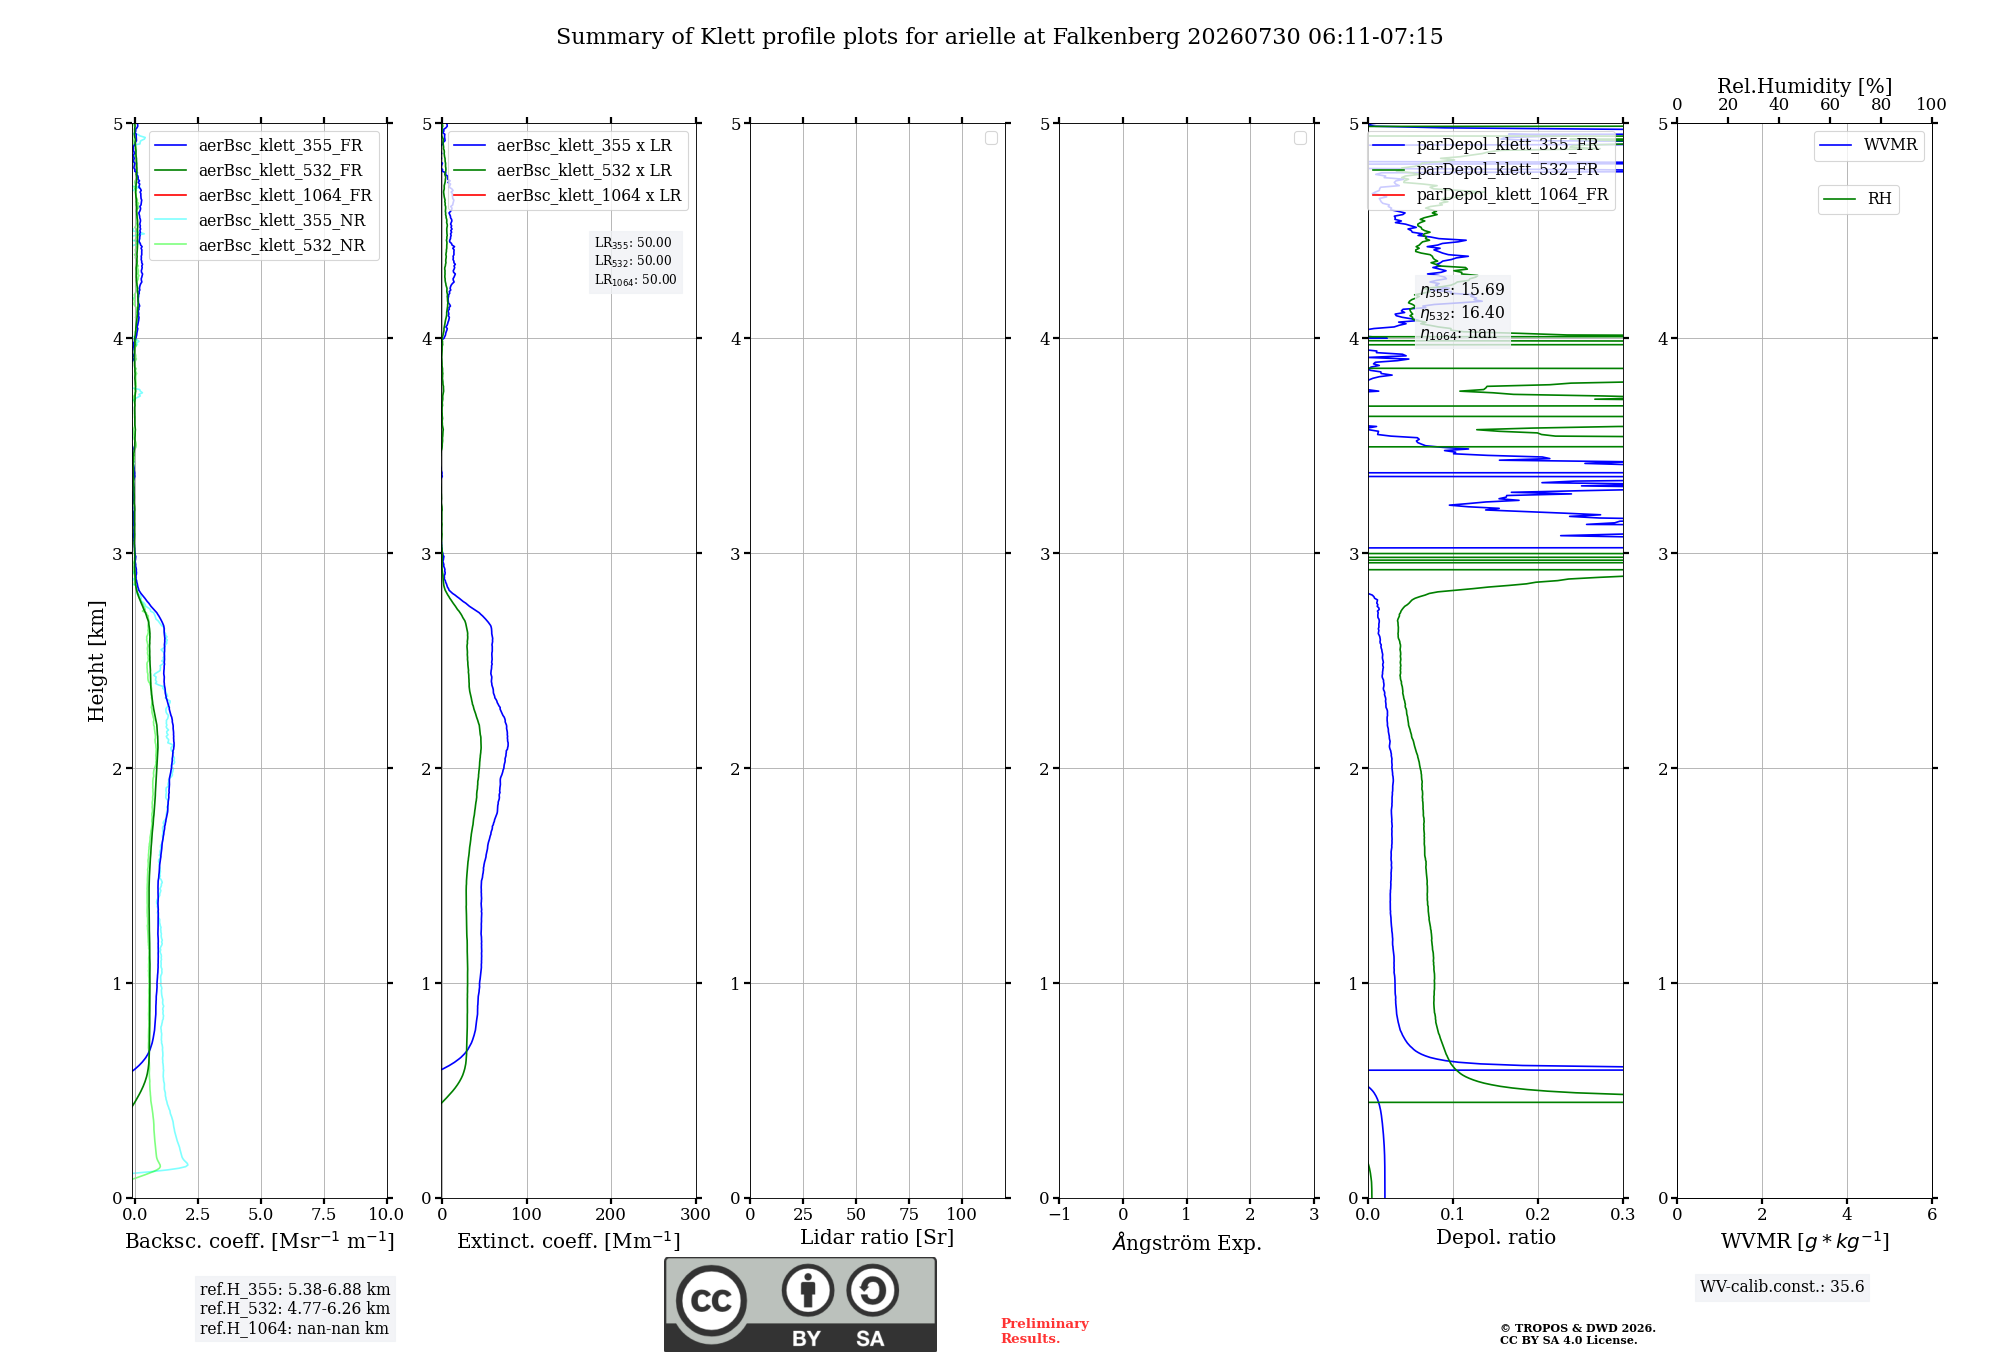2000x1360 pixels.
Task: Select legend entry aerBsc_klett_532_FR
Action: click(264, 171)
